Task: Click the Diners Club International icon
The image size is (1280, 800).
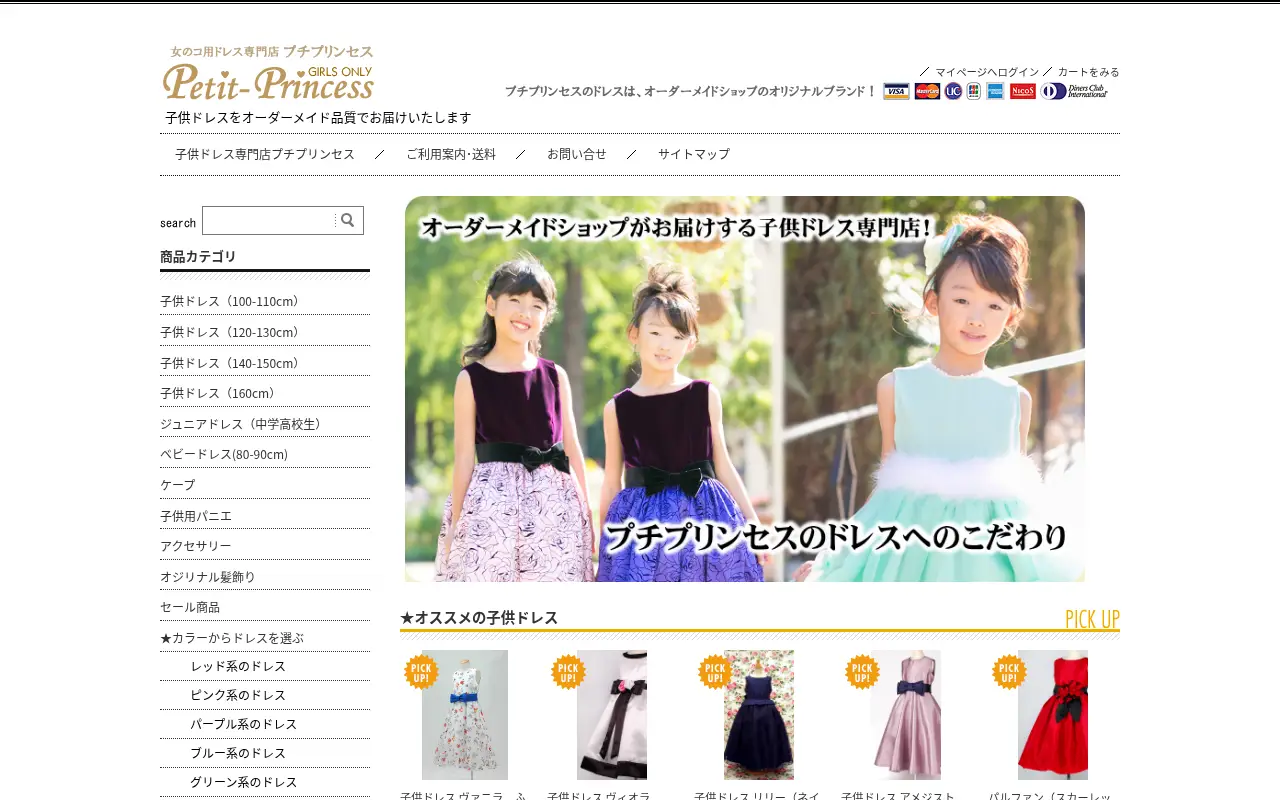Action: [1075, 91]
